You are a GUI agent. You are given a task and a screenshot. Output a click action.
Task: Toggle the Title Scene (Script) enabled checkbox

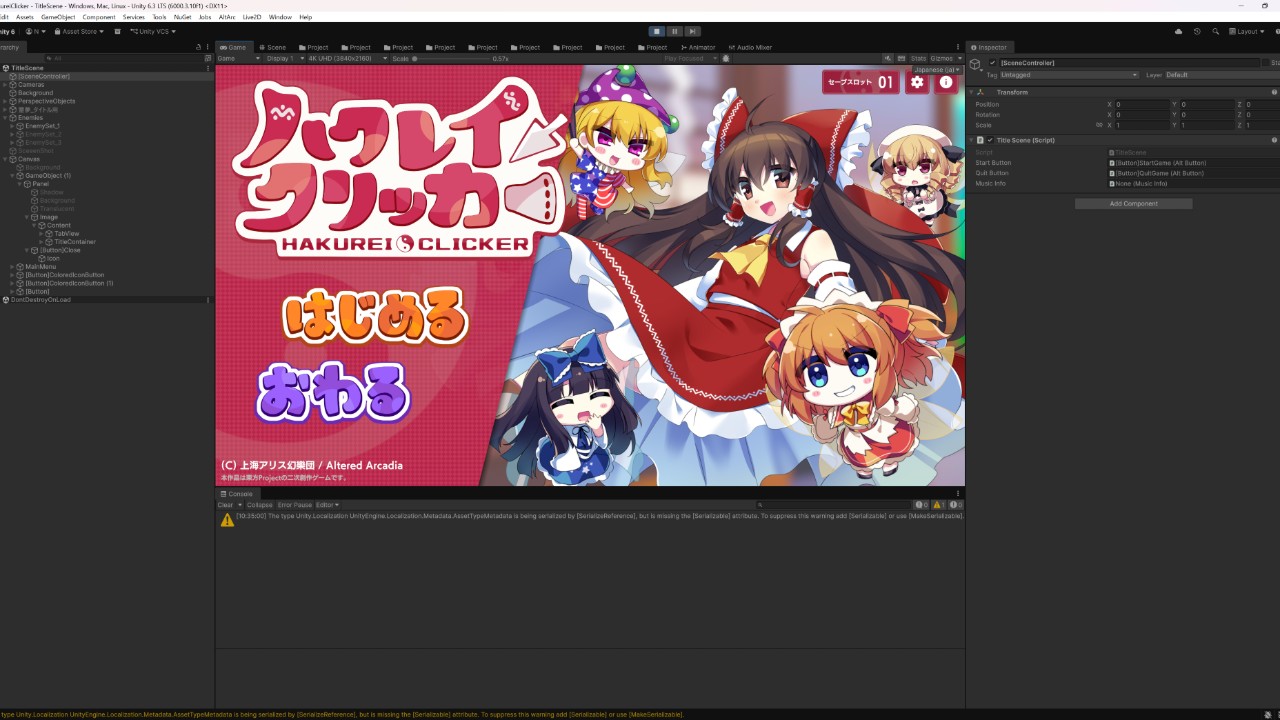click(x=990, y=140)
